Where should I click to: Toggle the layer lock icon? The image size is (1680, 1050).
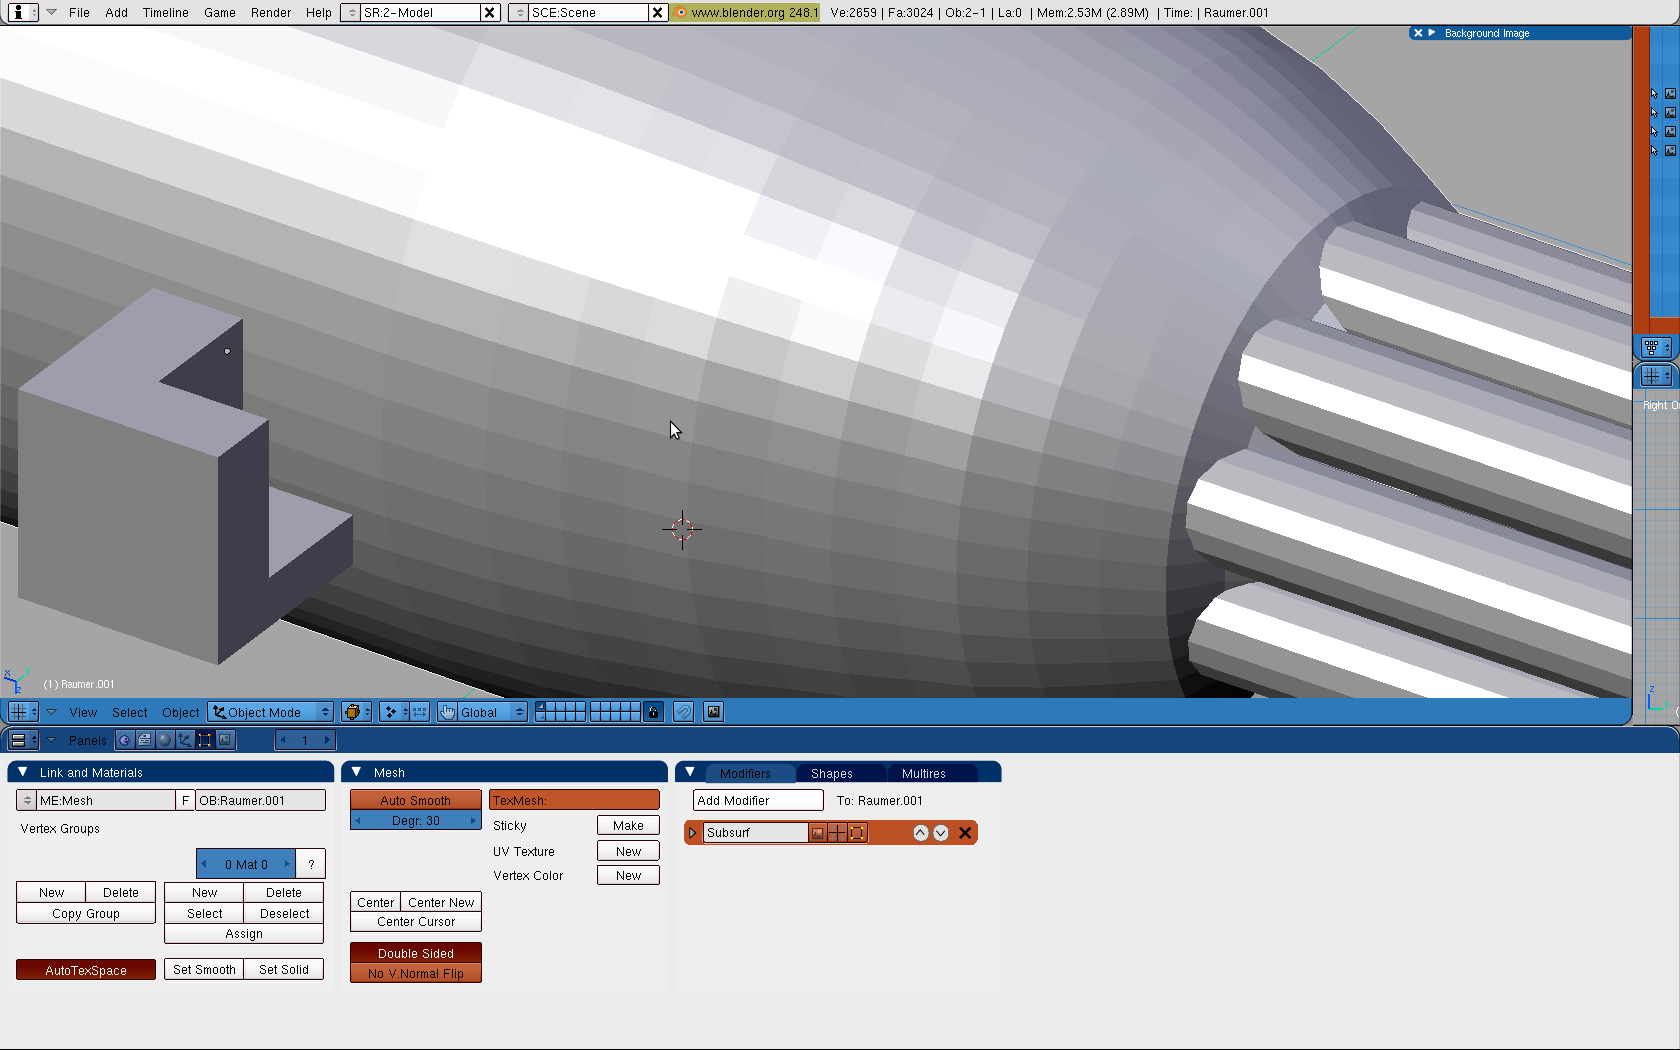[x=654, y=712]
